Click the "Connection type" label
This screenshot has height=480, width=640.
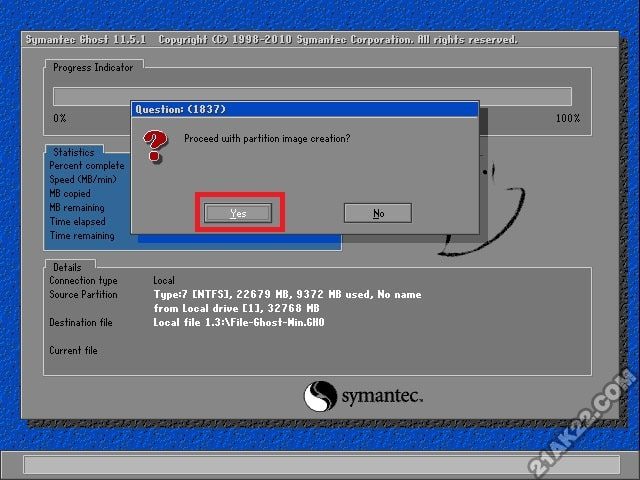pyautogui.click(x=83, y=280)
